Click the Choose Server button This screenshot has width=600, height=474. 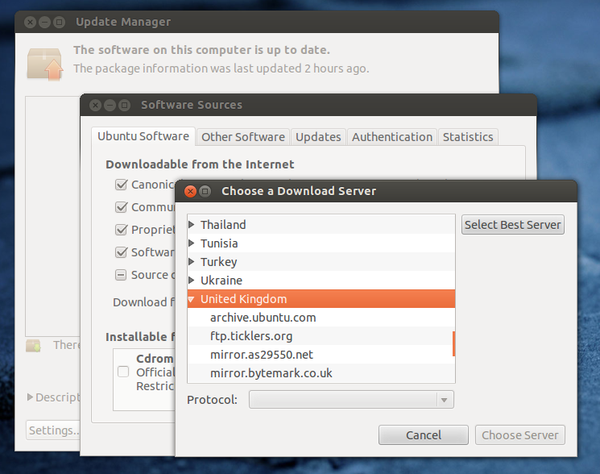tap(520, 435)
